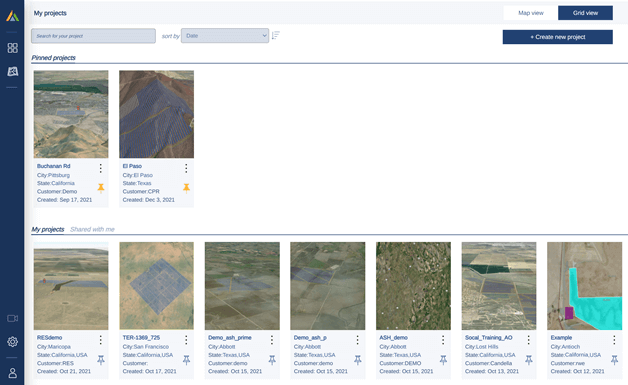The image size is (628, 385).
Task: Toggle the sort order icon
Action: coord(276,36)
